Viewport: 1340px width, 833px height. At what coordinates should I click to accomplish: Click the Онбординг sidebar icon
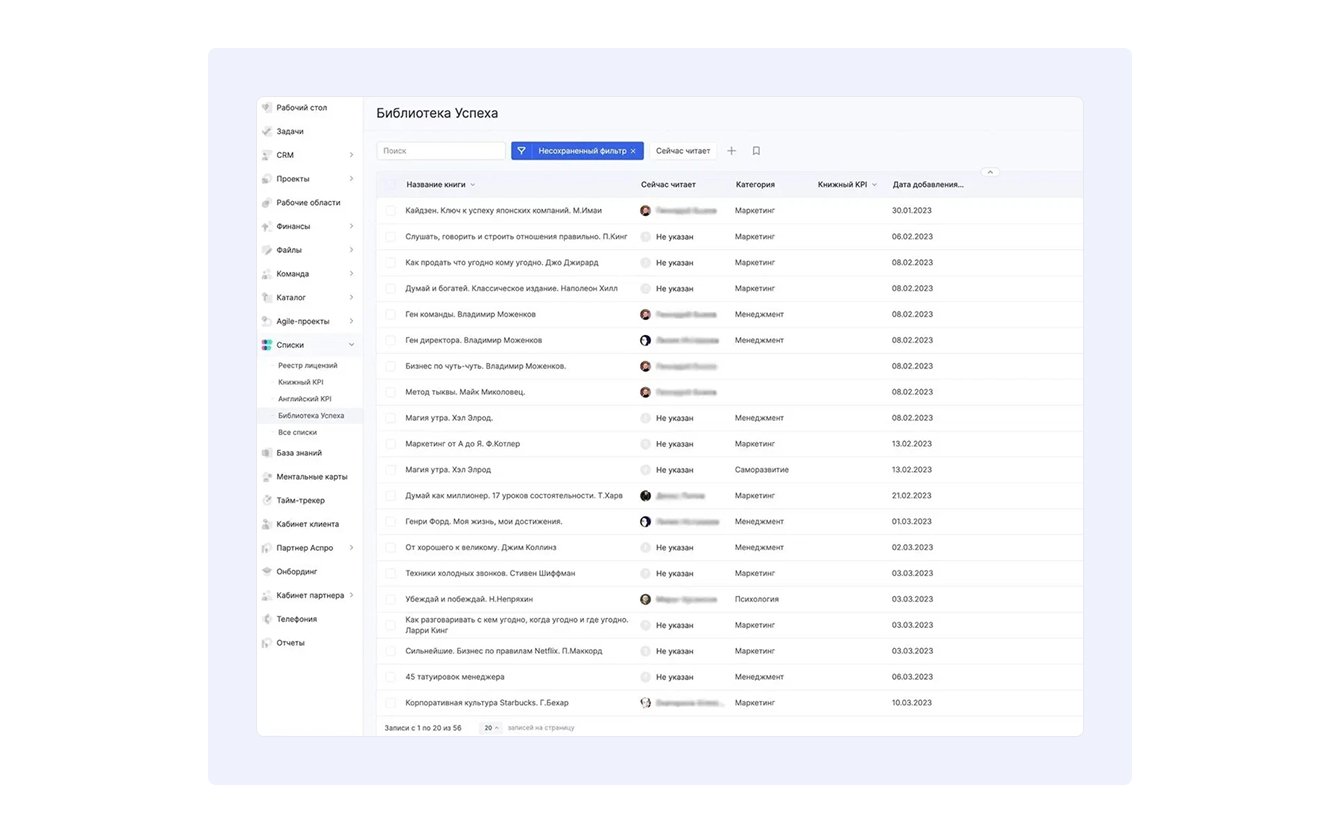[267, 571]
